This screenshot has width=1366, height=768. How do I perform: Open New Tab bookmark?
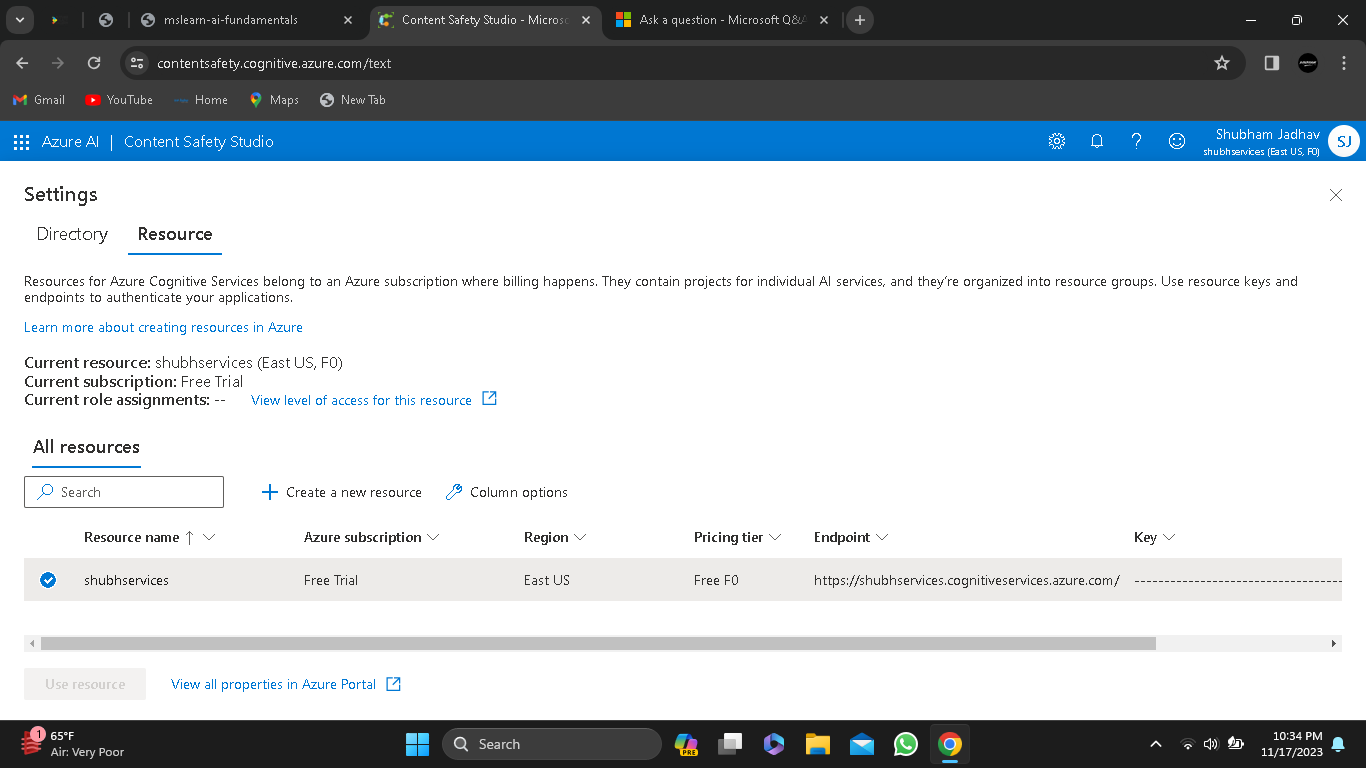point(352,100)
